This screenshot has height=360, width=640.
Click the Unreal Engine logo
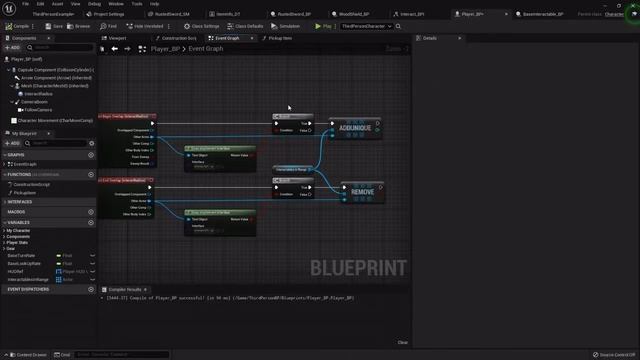9,9
